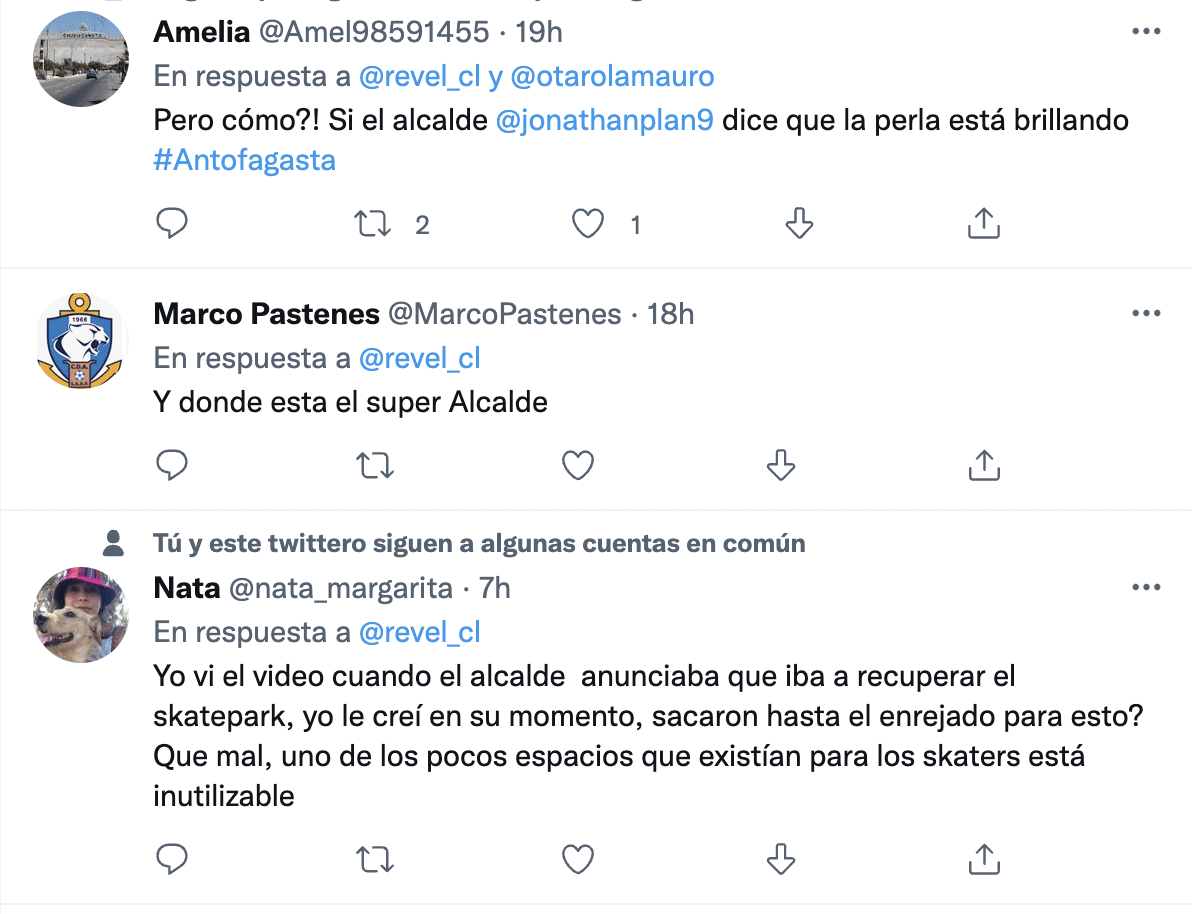This screenshot has width=1192, height=914.
Task: Click the download arrow on Nata's tweet
Action: [x=781, y=859]
